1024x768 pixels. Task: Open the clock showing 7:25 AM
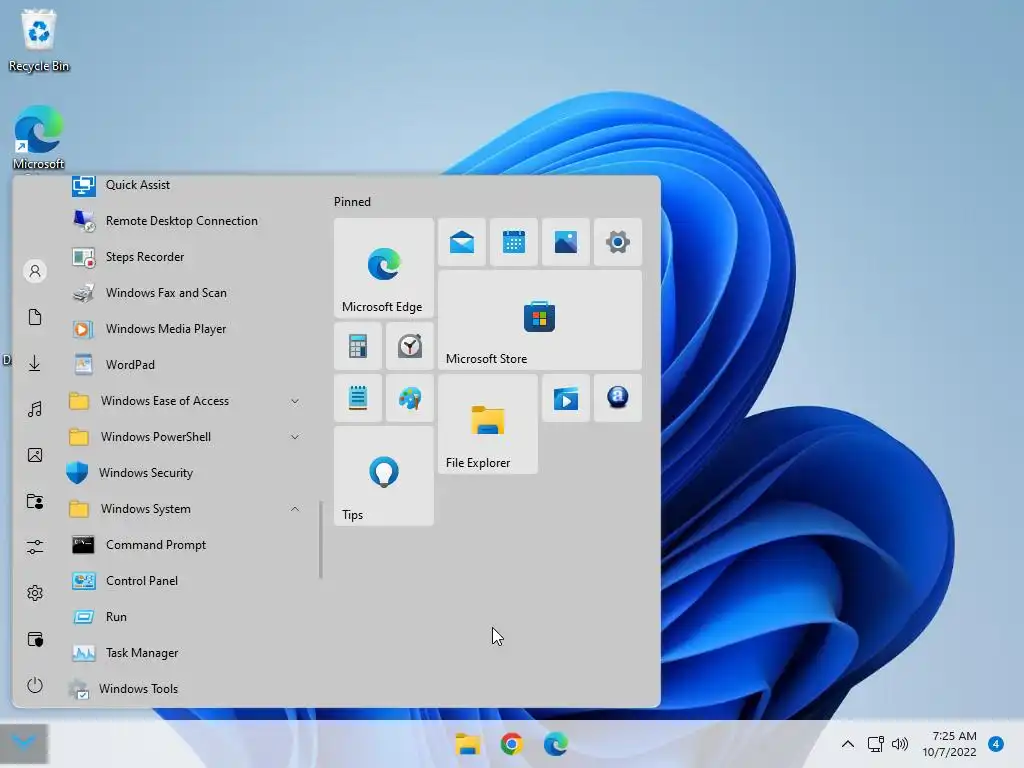coord(949,744)
